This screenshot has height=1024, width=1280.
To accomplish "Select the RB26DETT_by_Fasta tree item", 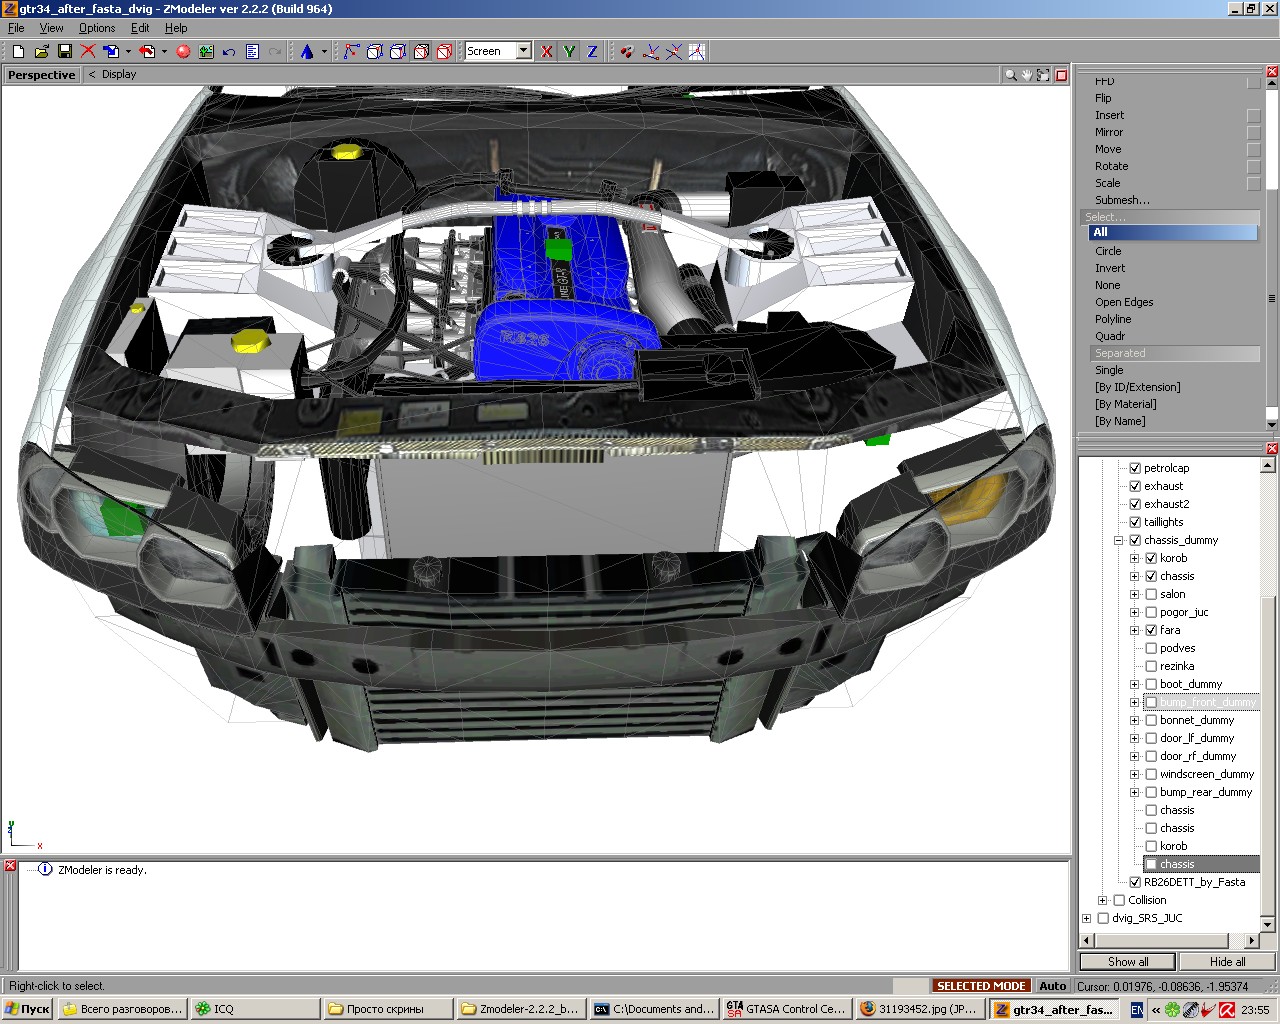I will tap(1195, 882).
